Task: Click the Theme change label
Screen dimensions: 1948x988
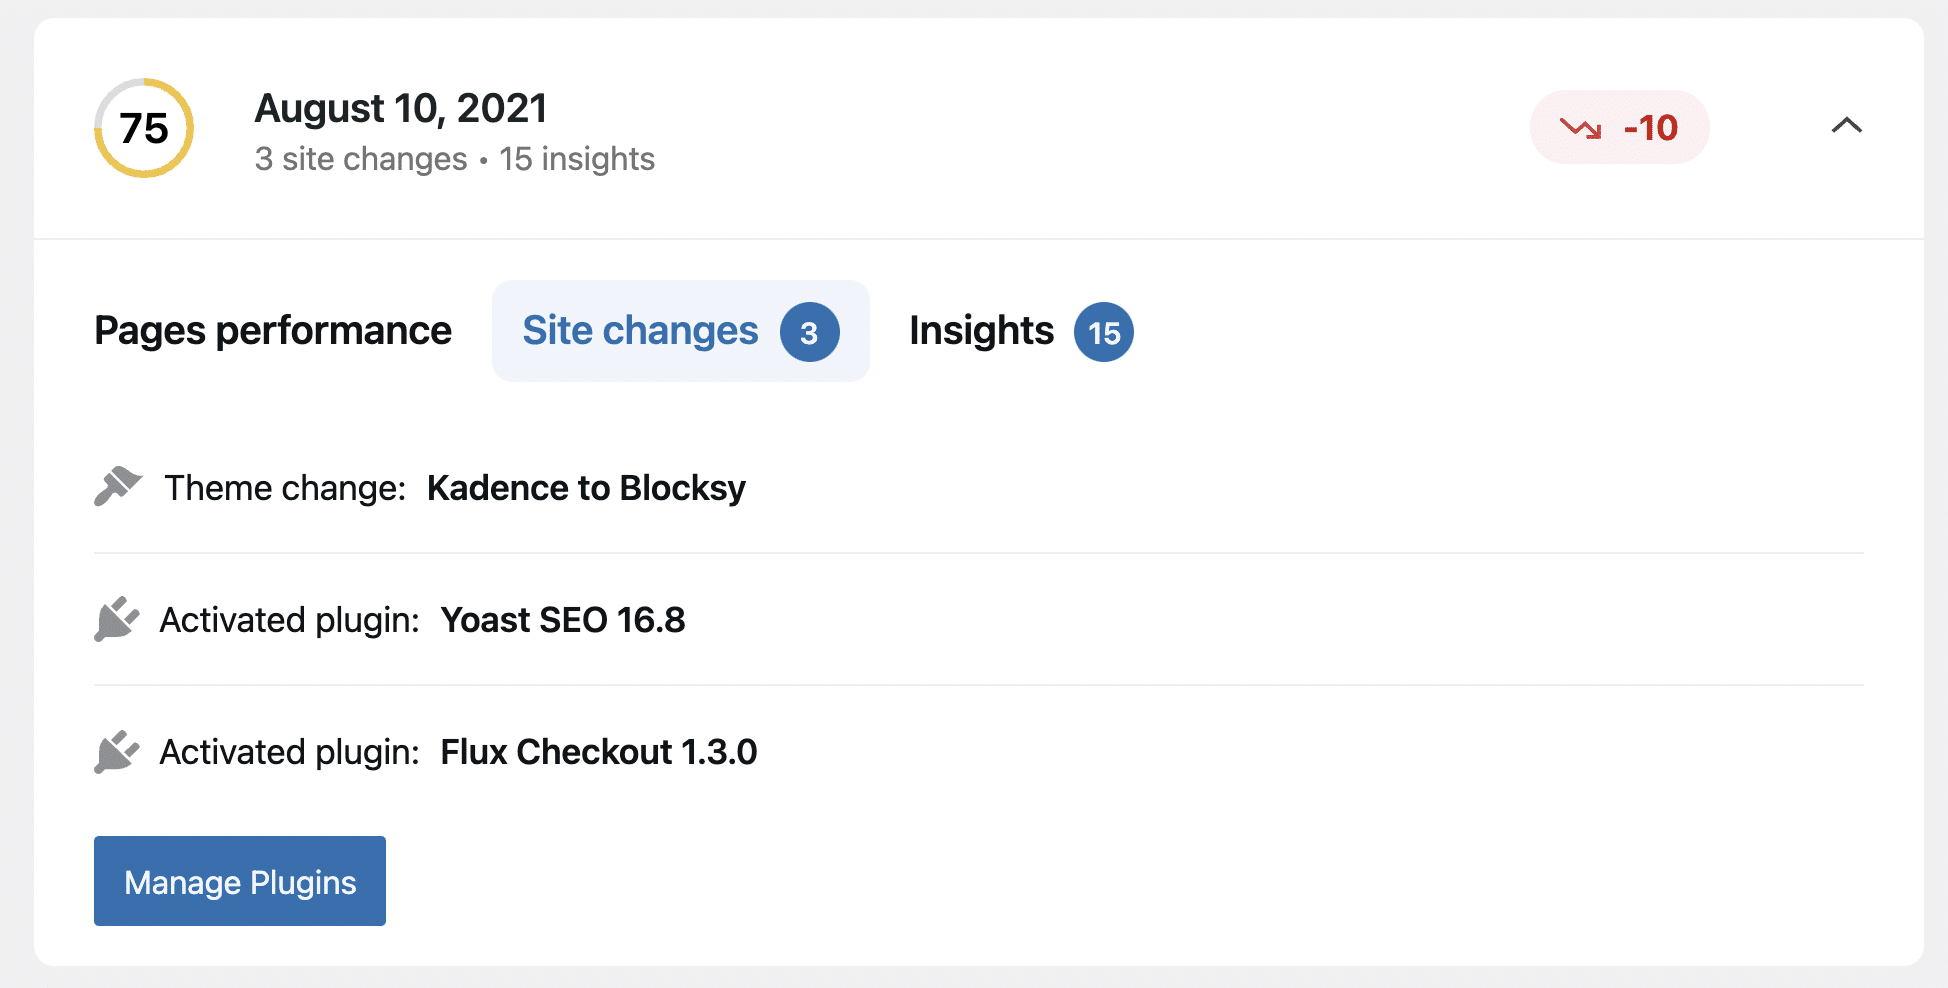Action: coord(285,488)
